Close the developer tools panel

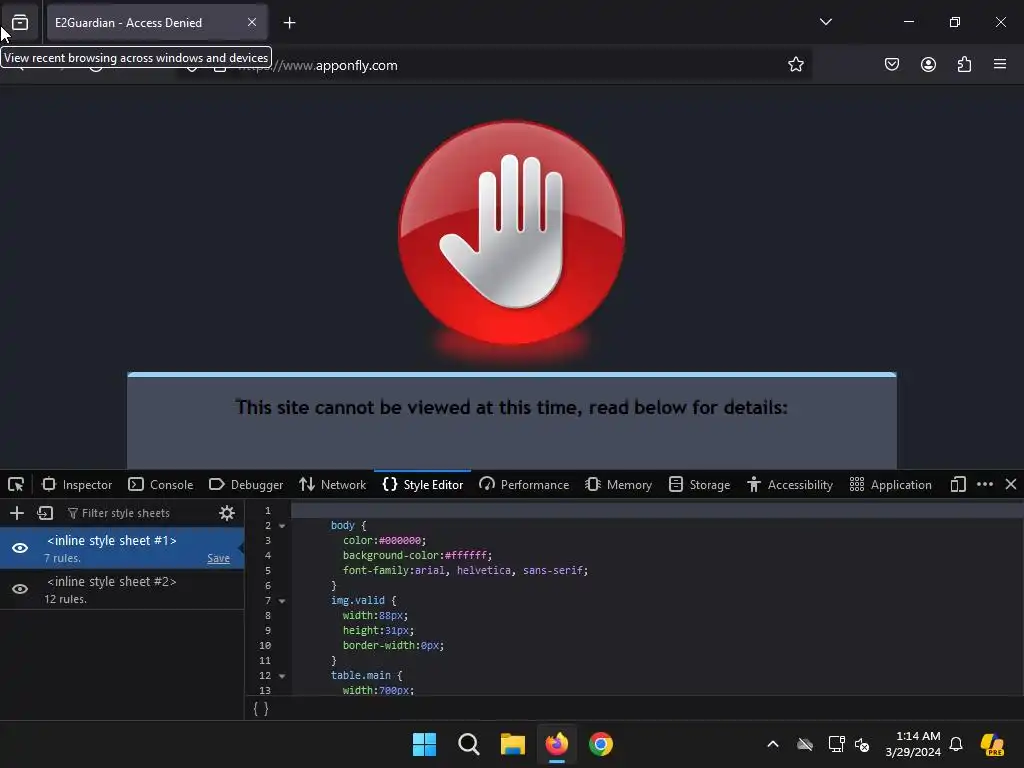(x=1011, y=485)
